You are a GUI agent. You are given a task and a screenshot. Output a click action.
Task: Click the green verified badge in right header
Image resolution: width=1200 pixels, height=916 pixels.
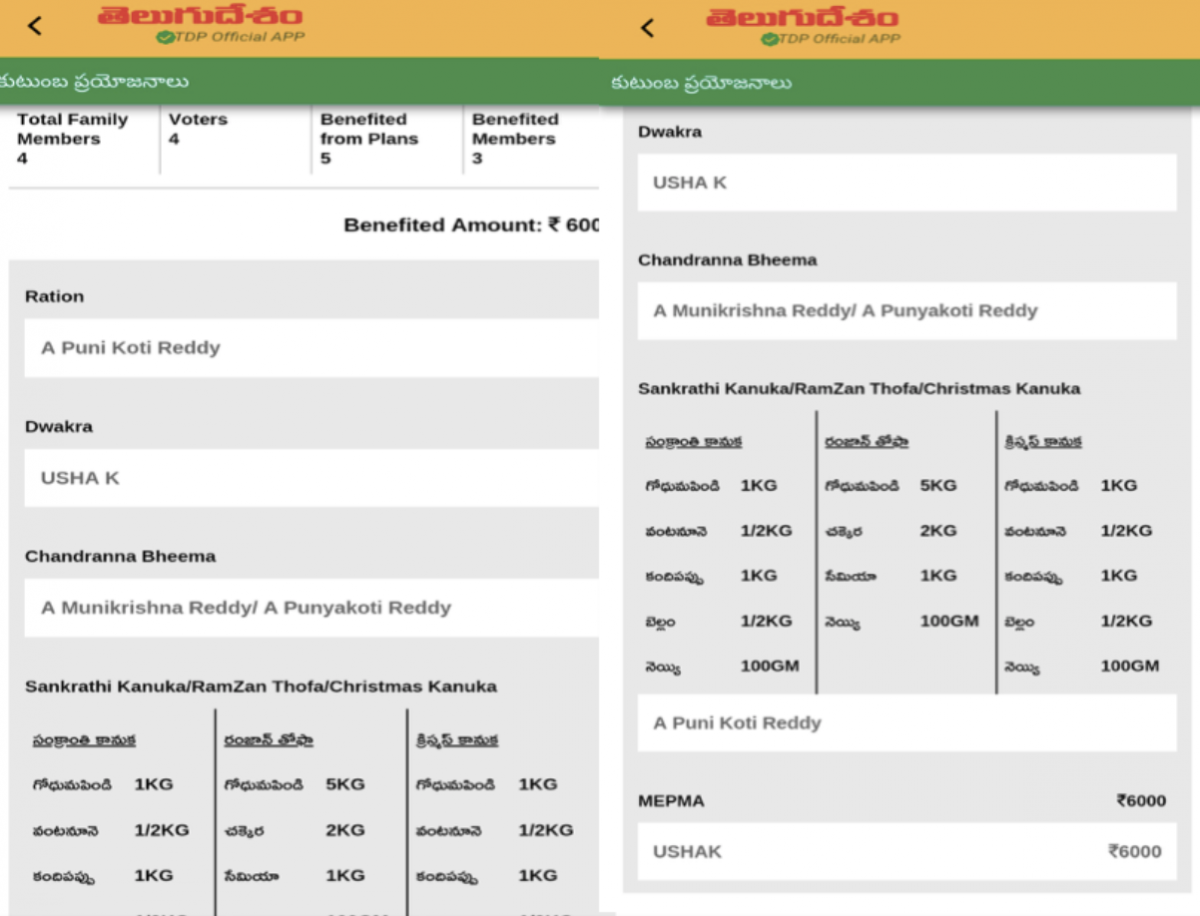769,39
